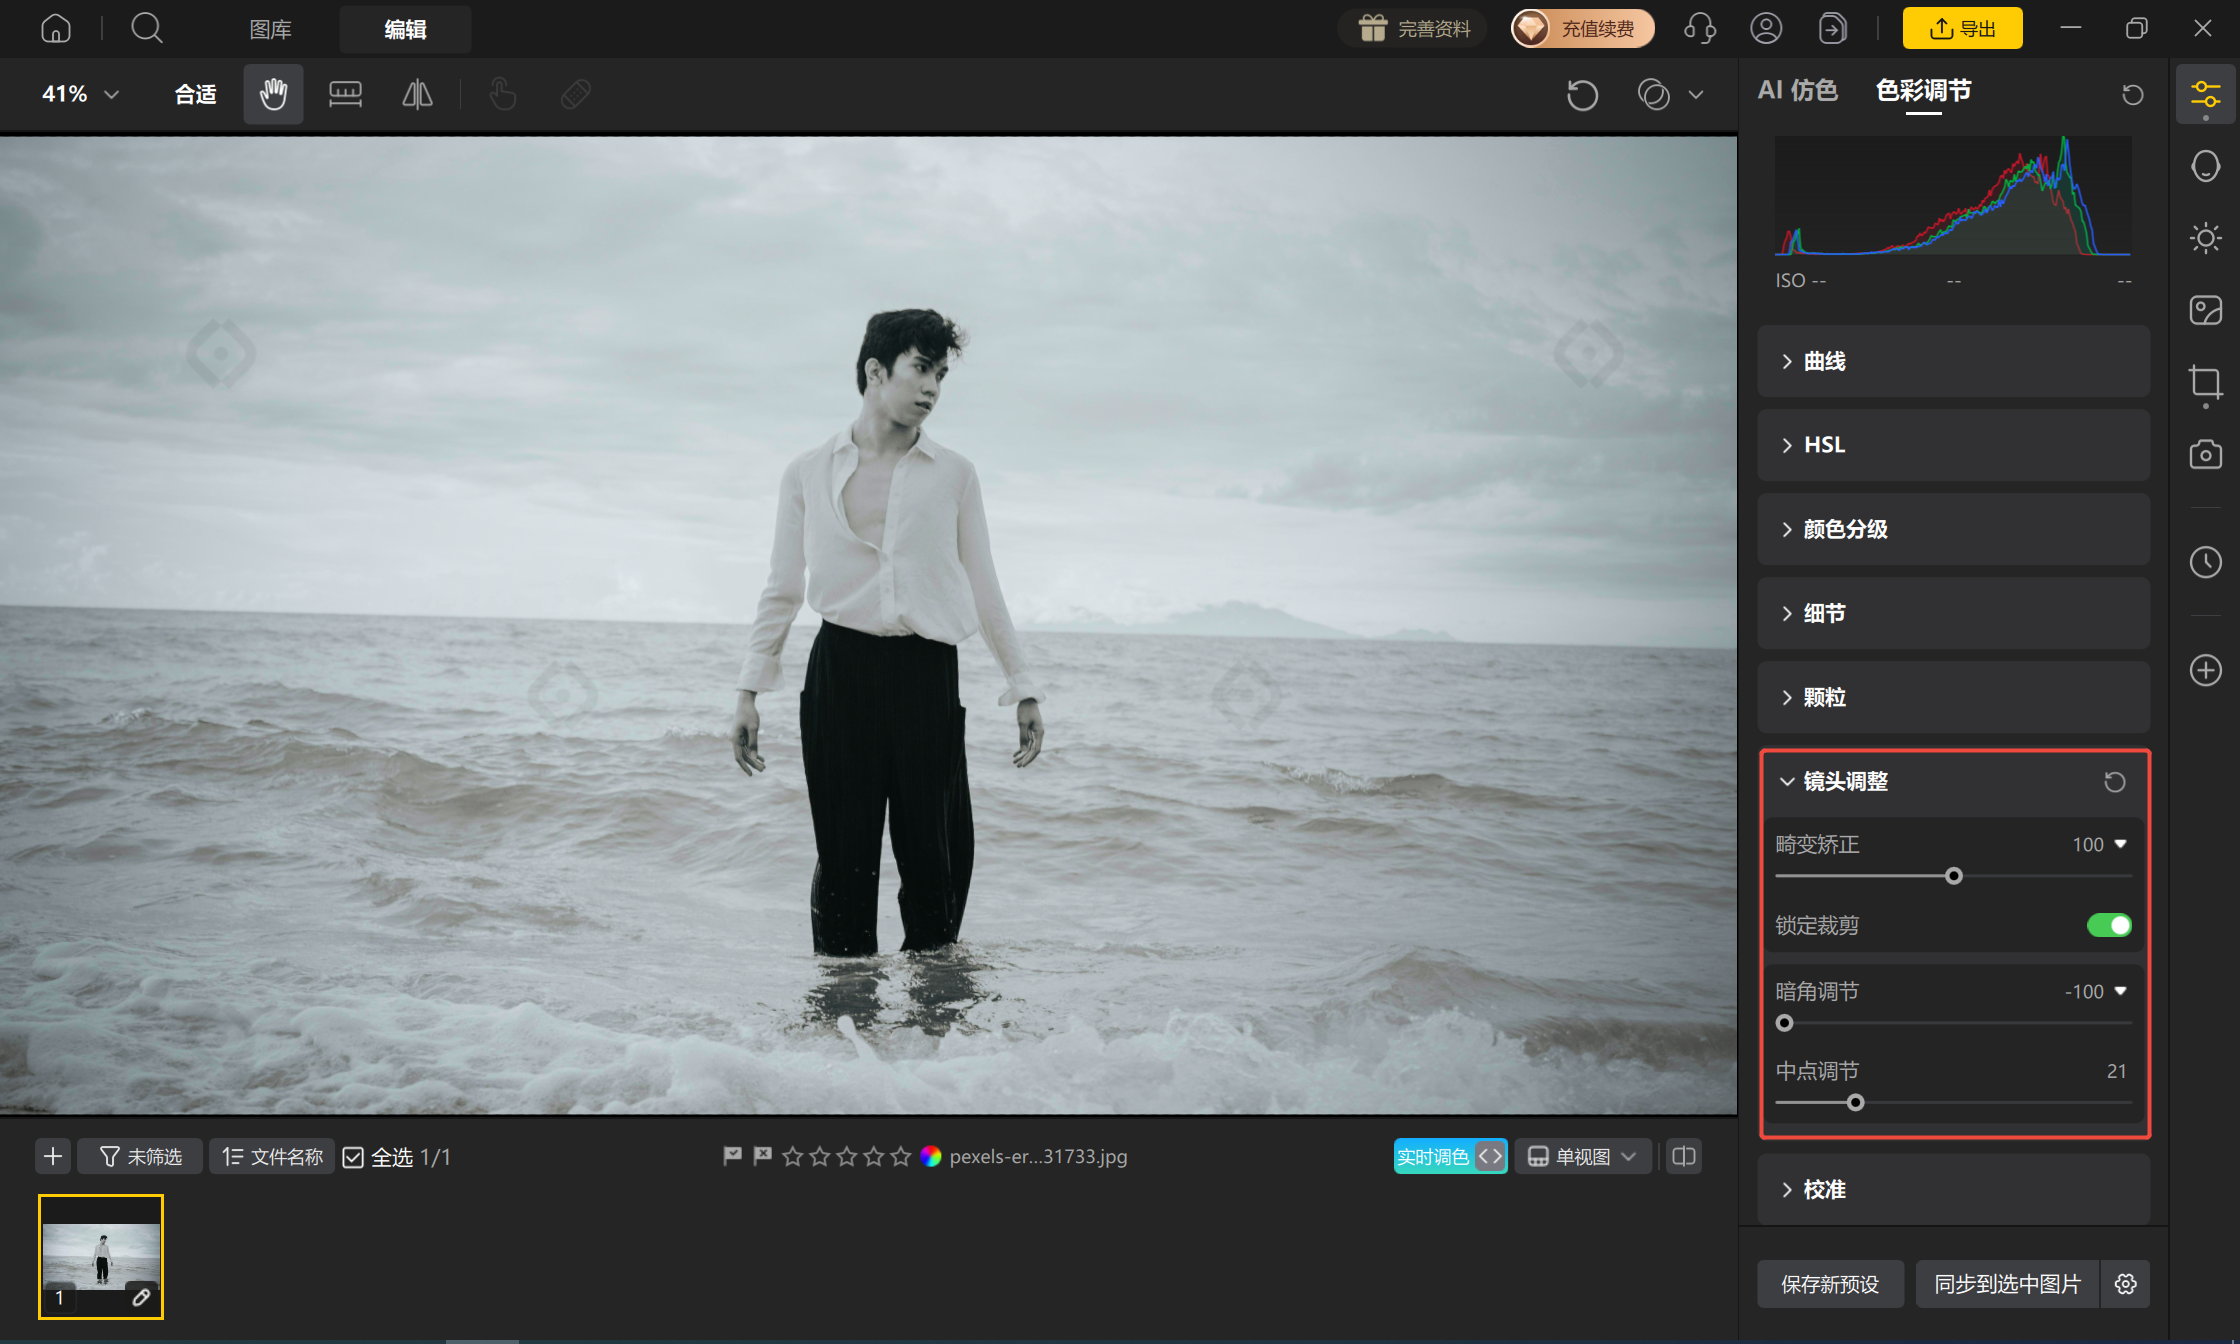Click the touch gesture tool icon
The height and width of the screenshot is (1344, 2240).
point(503,94)
